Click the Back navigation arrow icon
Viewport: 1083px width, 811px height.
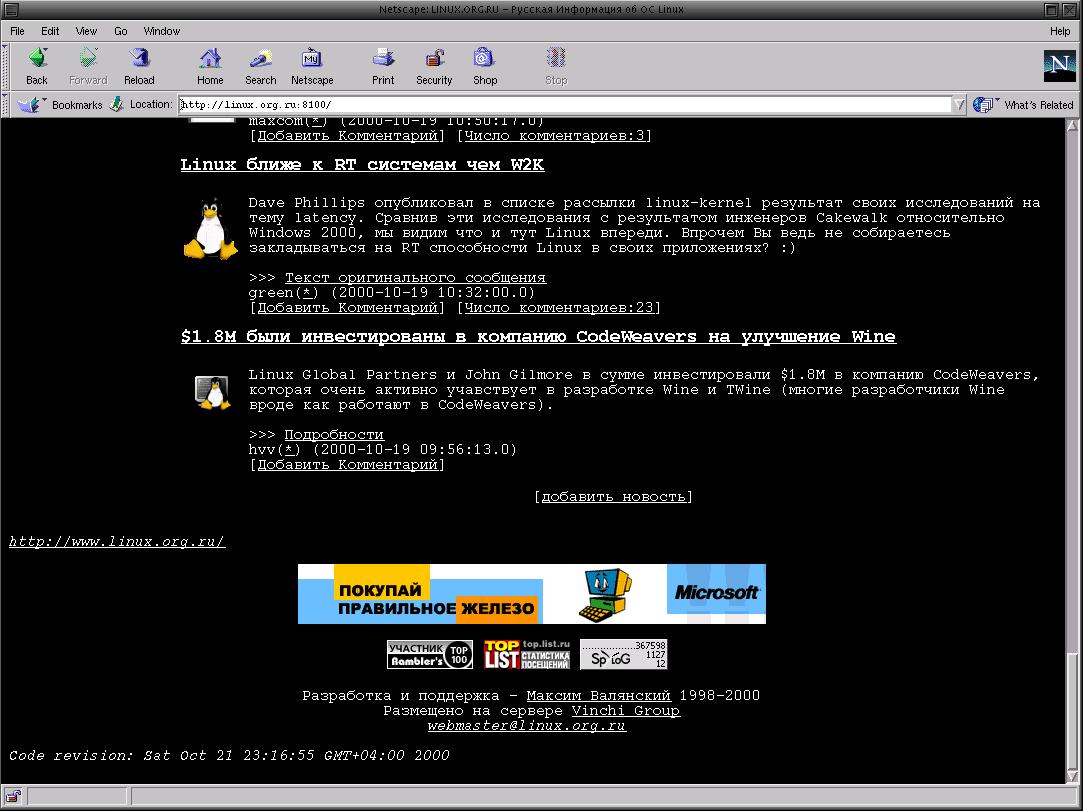click(x=37, y=60)
